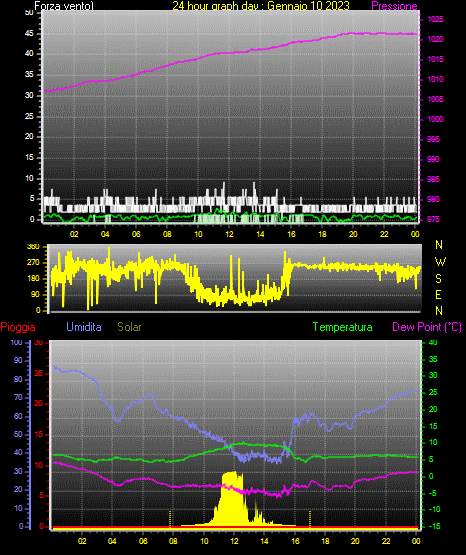Click hour 16 under the pressure chart
The height and width of the screenshot is (555, 466).
(291, 234)
